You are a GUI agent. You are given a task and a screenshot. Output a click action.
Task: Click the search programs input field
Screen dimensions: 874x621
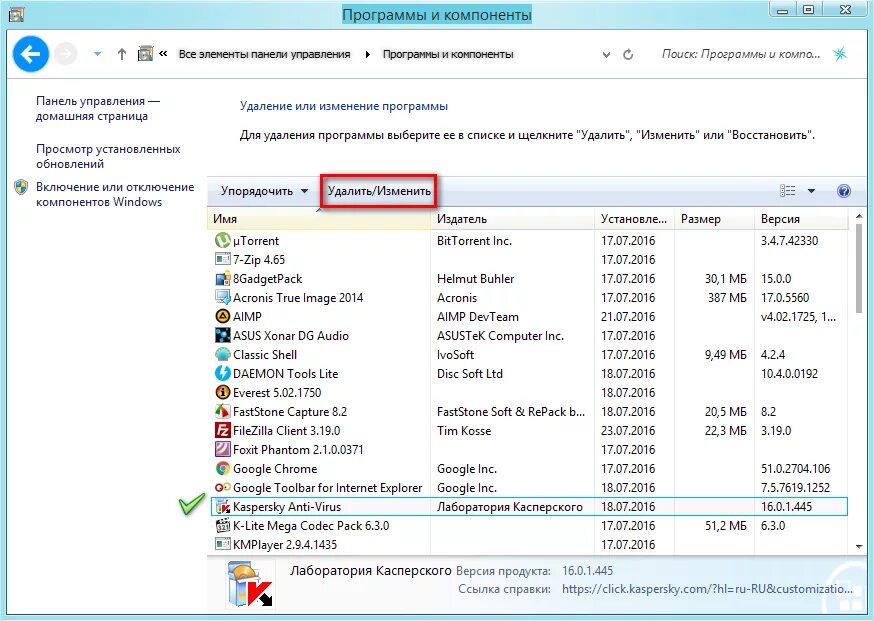[741, 54]
